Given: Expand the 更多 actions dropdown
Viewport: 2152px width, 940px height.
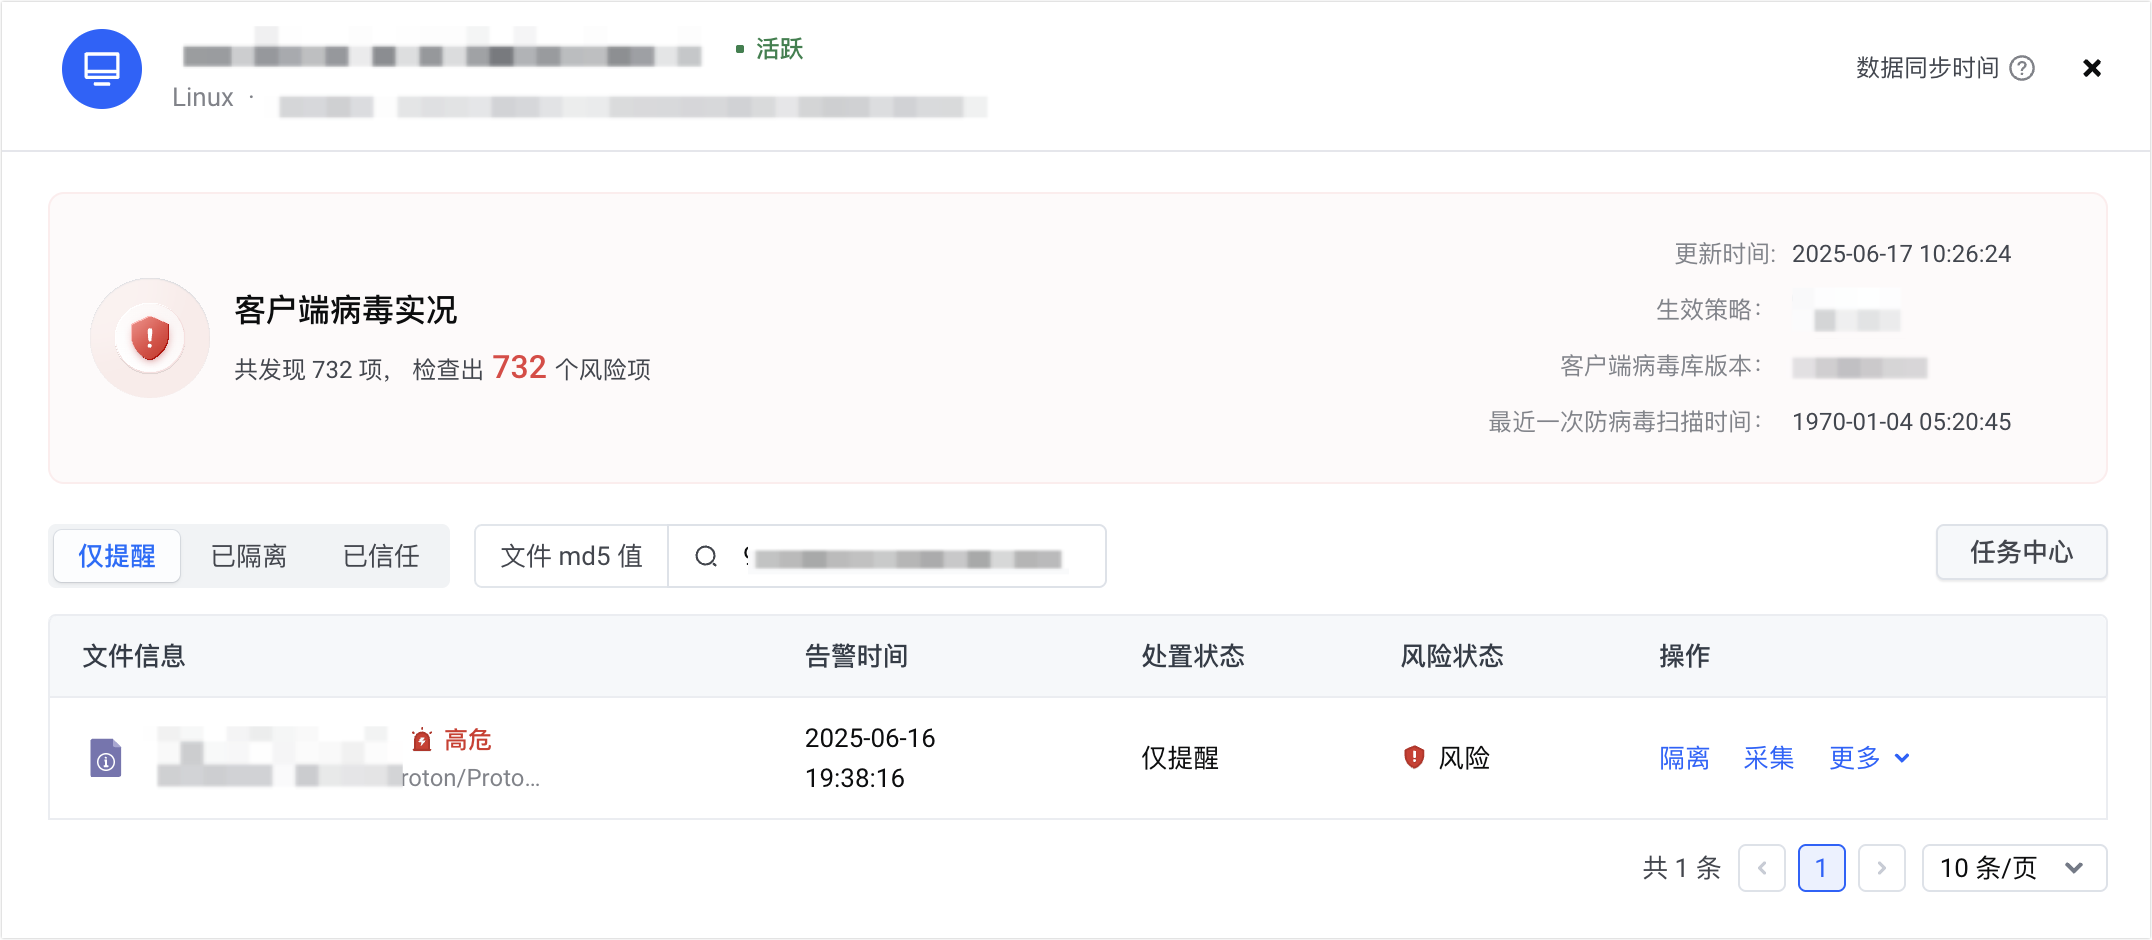Looking at the screenshot, I should (1869, 758).
